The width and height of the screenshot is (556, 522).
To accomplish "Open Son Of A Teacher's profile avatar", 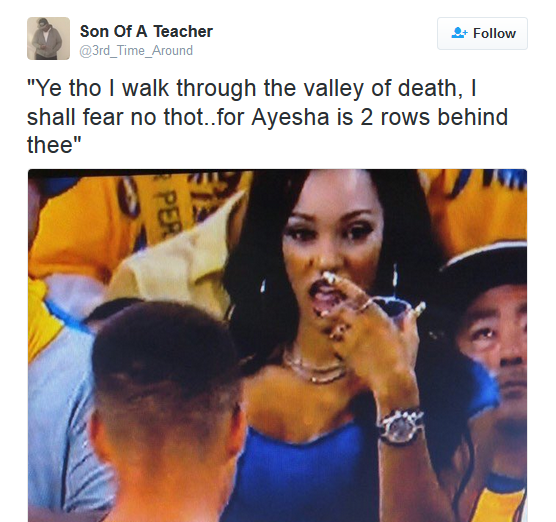I will click(x=48, y=38).
